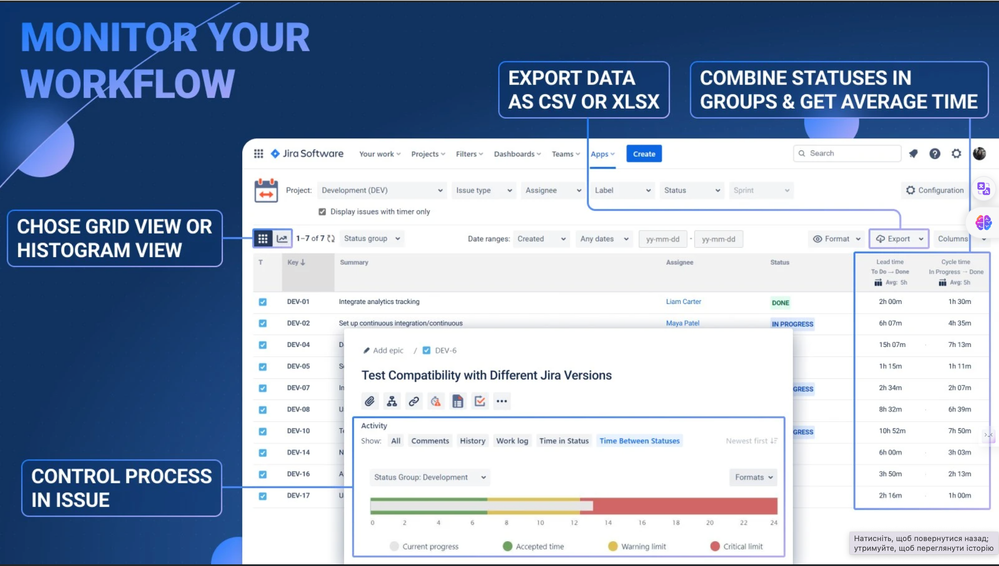Click the Key column sort arrow
This screenshot has width=999, height=566.
click(303, 263)
